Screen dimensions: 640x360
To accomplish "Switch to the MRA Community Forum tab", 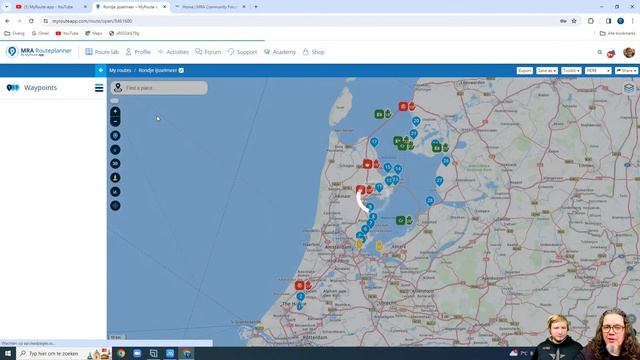I will [211, 7].
